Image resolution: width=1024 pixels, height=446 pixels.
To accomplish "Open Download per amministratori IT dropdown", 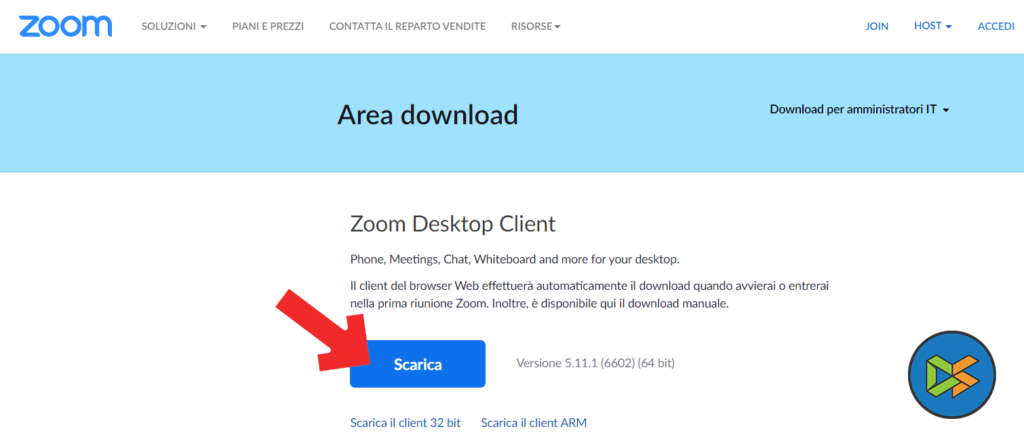I will [x=859, y=110].
